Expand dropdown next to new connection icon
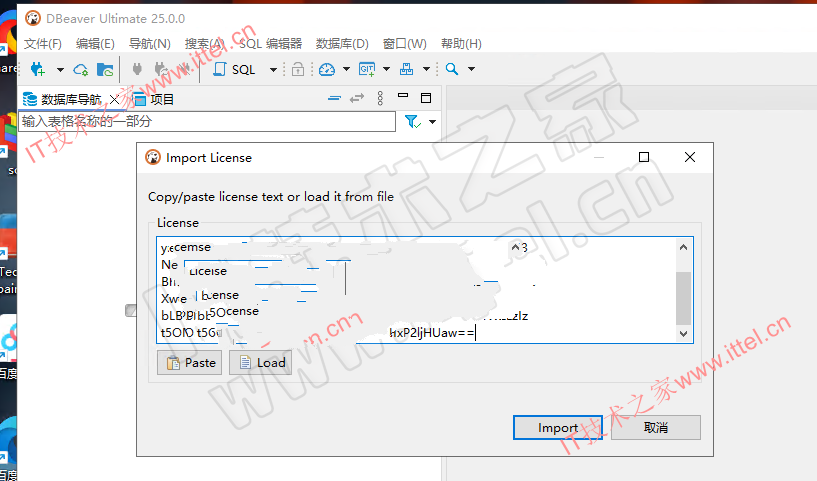 pyautogui.click(x=60, y=69)
